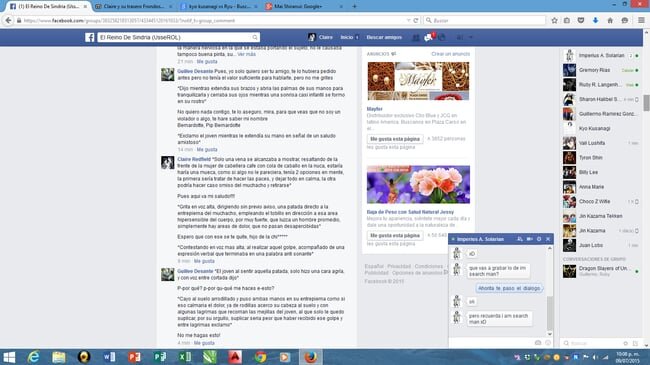Image resolution: width=650 pixels, height=365 pixels.
Task: Click Facebook search field El Reino De Sindria
Action: click(178, 37)
